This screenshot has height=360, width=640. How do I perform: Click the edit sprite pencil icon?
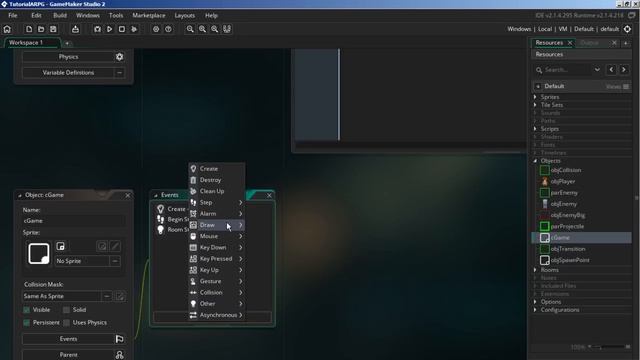click(115, 246)
